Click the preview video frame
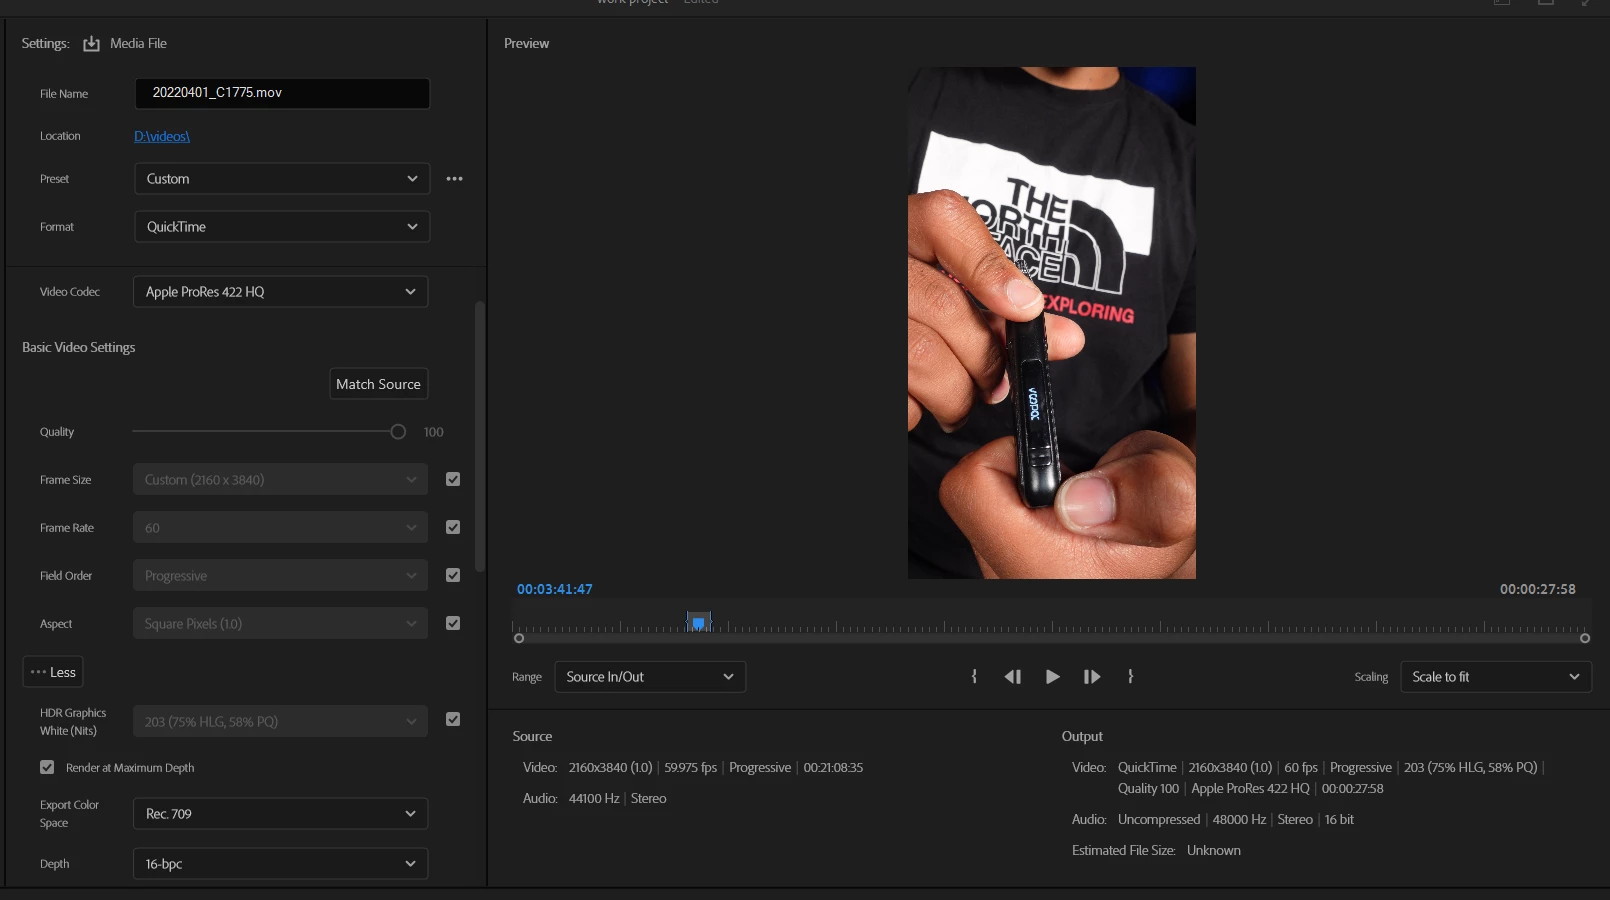Image resolution: width=1610 pixels, height=900 pixels. coord(1052,323)
